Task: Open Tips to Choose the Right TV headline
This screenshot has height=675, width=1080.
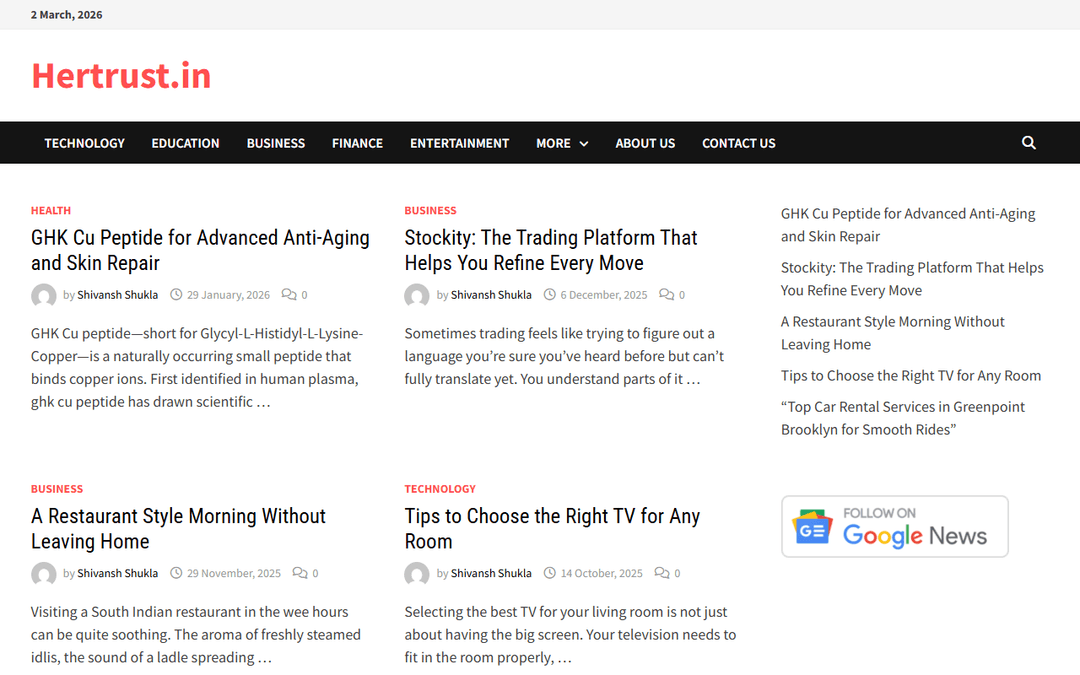Action: click(x=552, y=528)
